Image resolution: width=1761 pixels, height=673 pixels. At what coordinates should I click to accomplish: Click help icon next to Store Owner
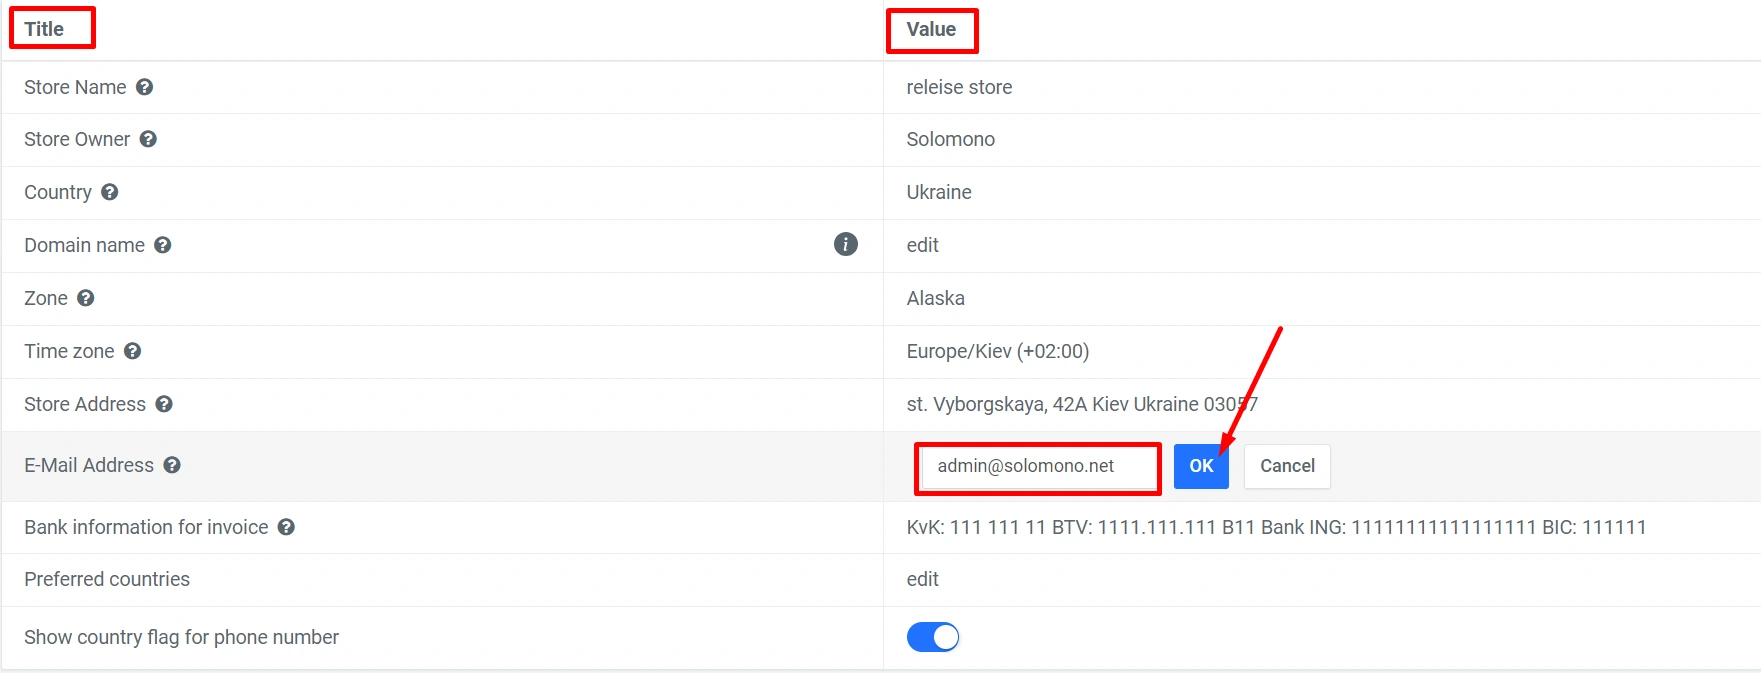(x=148, y=139)
